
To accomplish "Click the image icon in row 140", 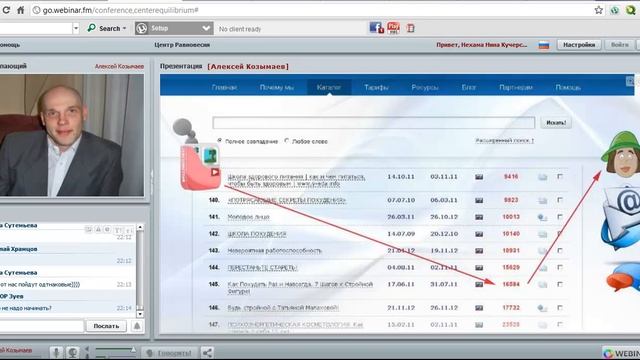I will pos(479,200).
